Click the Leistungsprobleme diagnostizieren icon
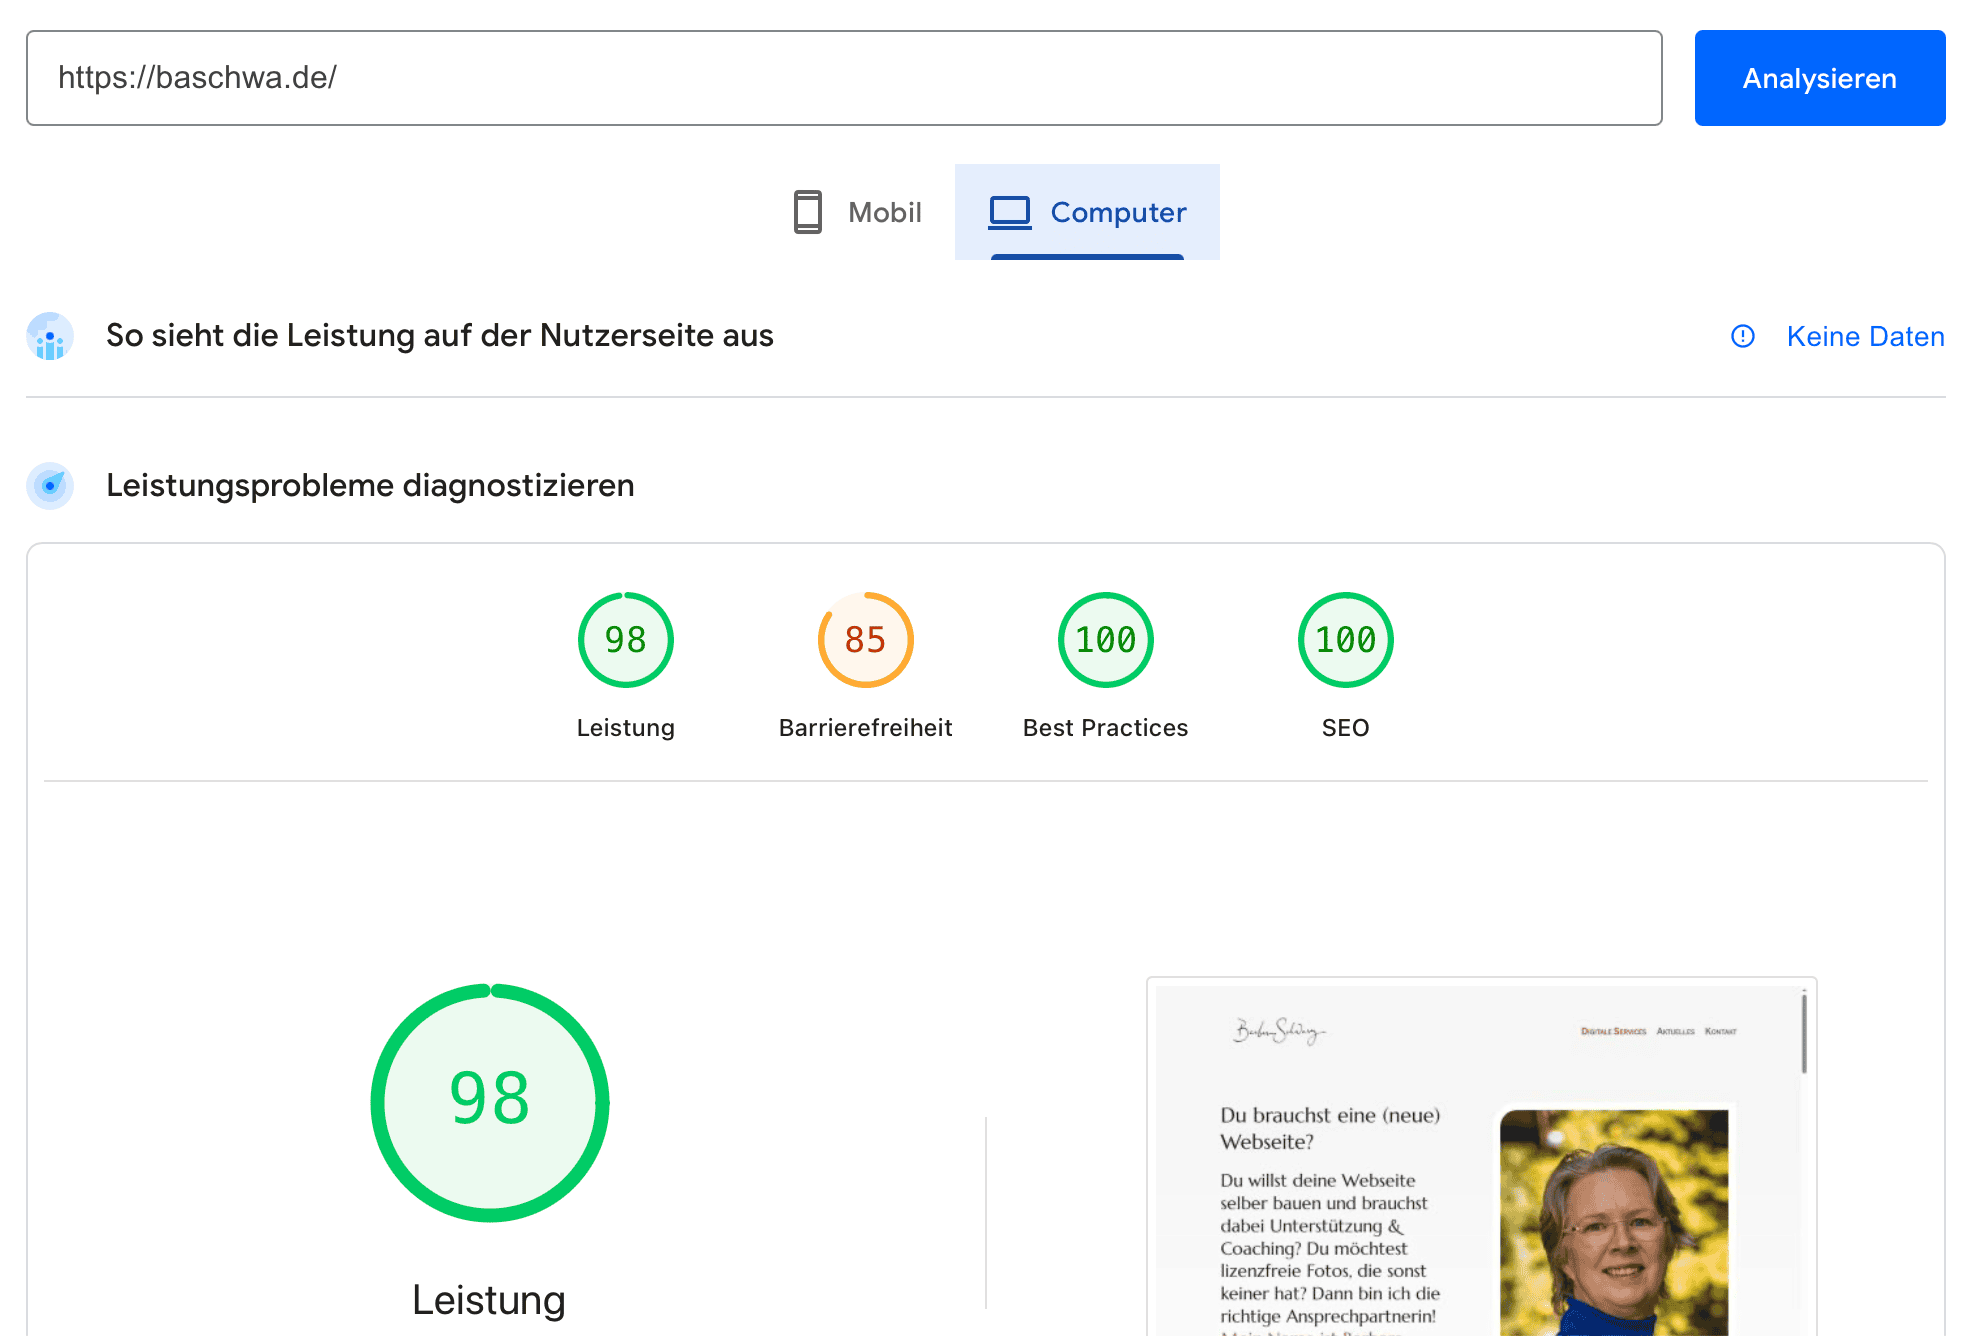 pyautogui.click(x=50, y=486)
